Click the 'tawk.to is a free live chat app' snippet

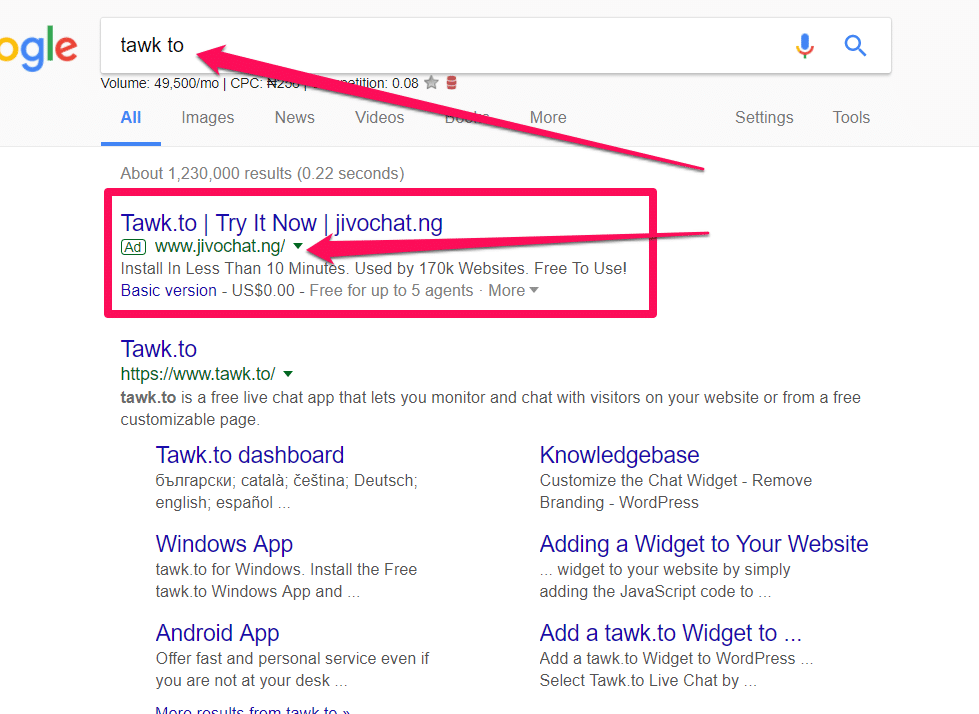[x=491, y=408]
